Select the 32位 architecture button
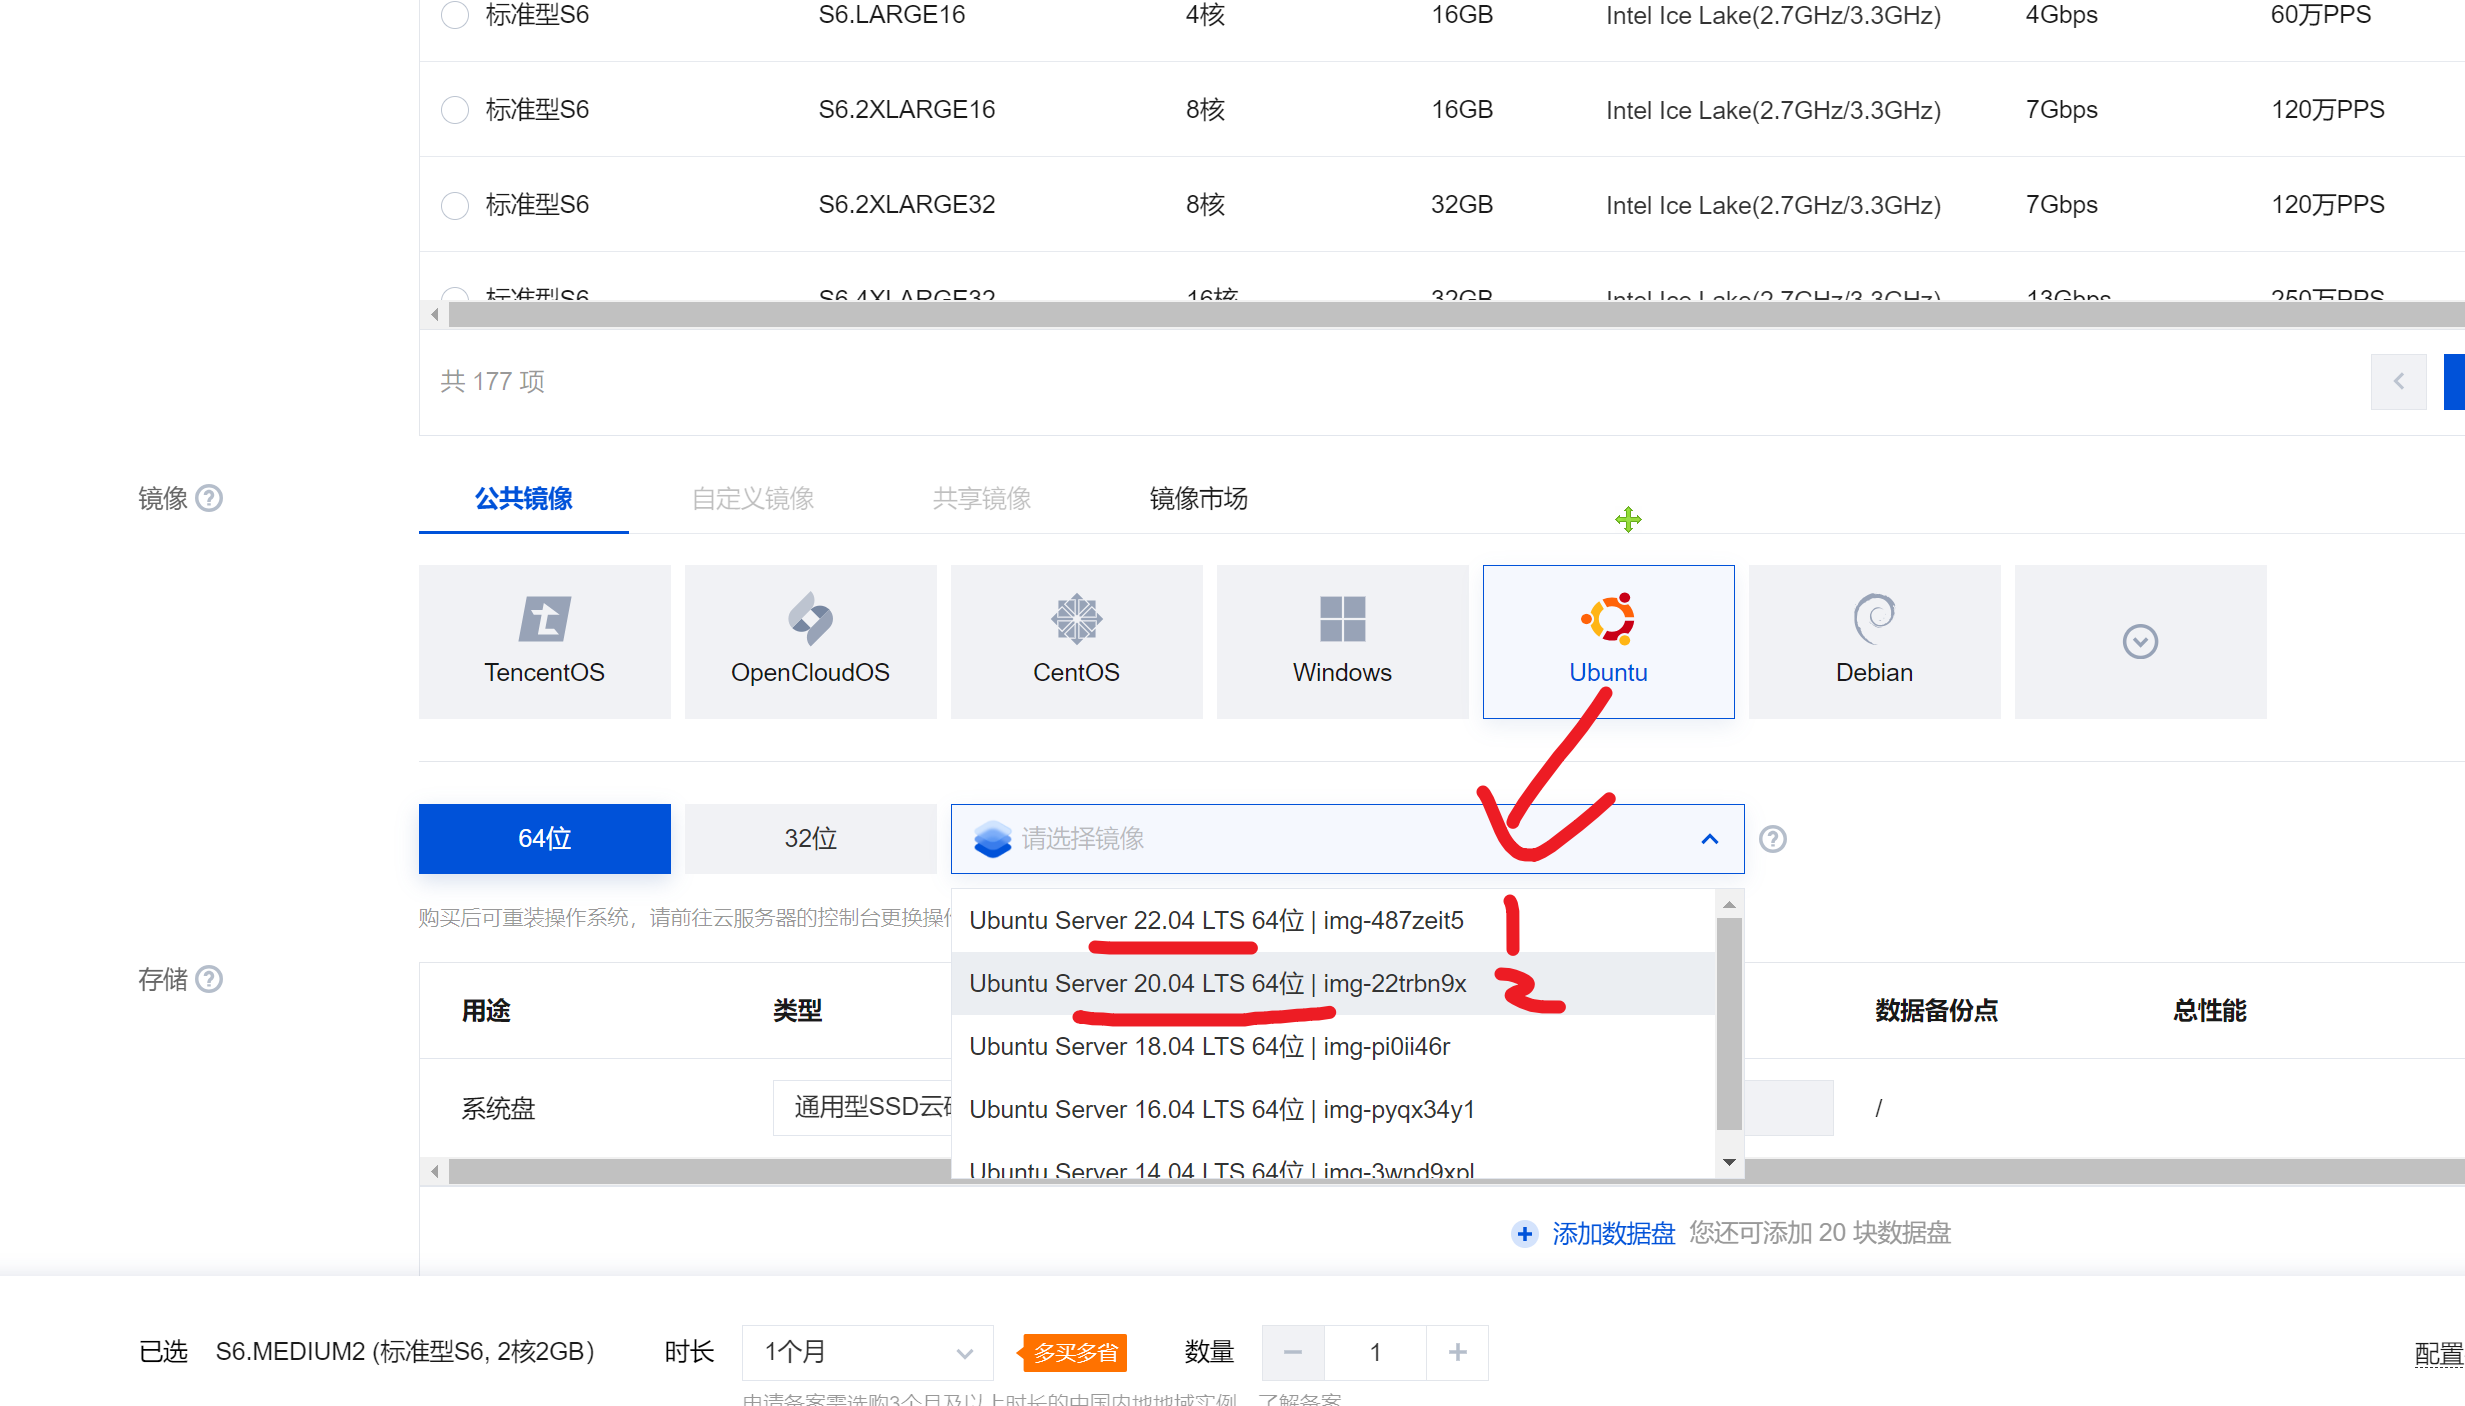This screenshot has width=2465, height=1406. pyautogui.click(x=811, y=838)
